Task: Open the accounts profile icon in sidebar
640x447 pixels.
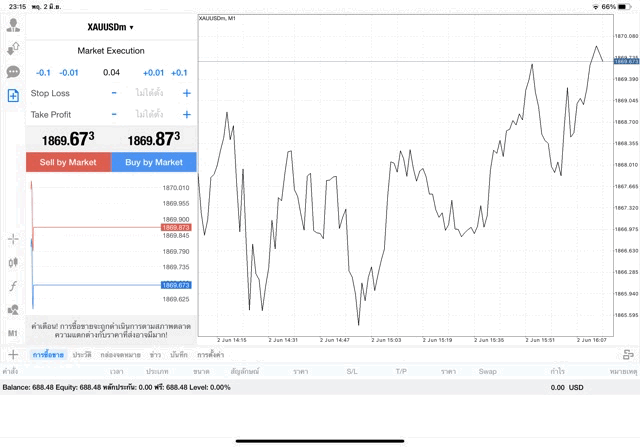Action: pyautogui.click(x=13, y=25)
